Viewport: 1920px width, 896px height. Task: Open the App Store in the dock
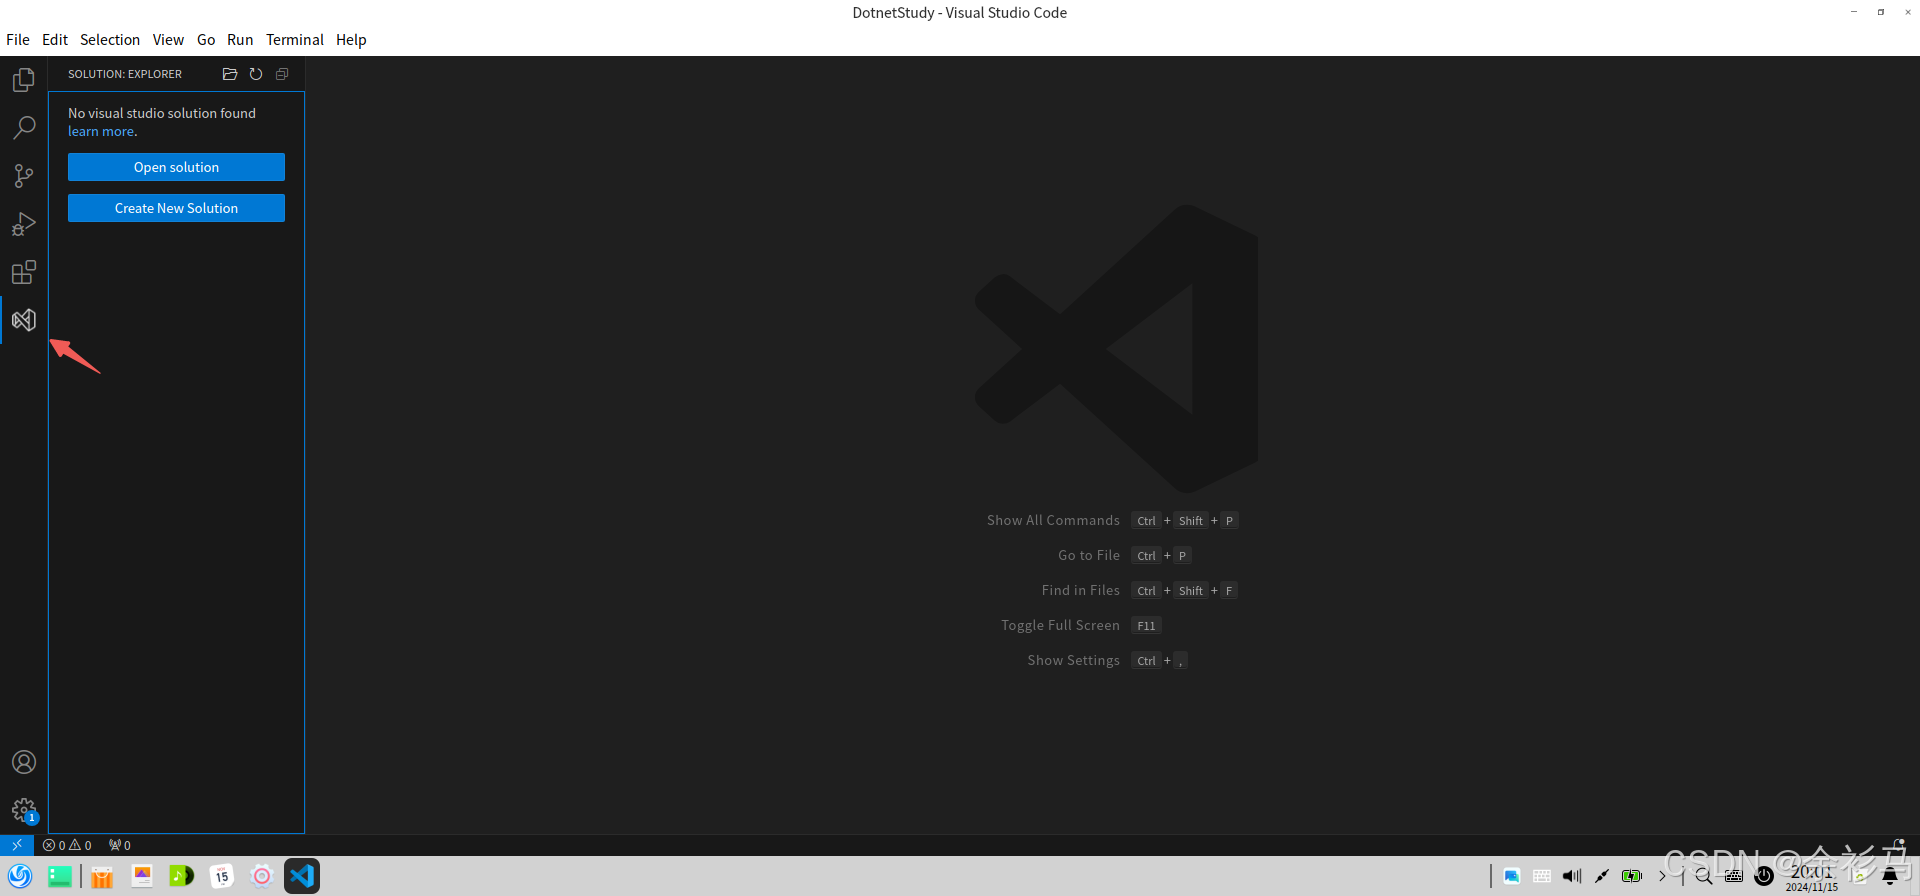(102, 877)
